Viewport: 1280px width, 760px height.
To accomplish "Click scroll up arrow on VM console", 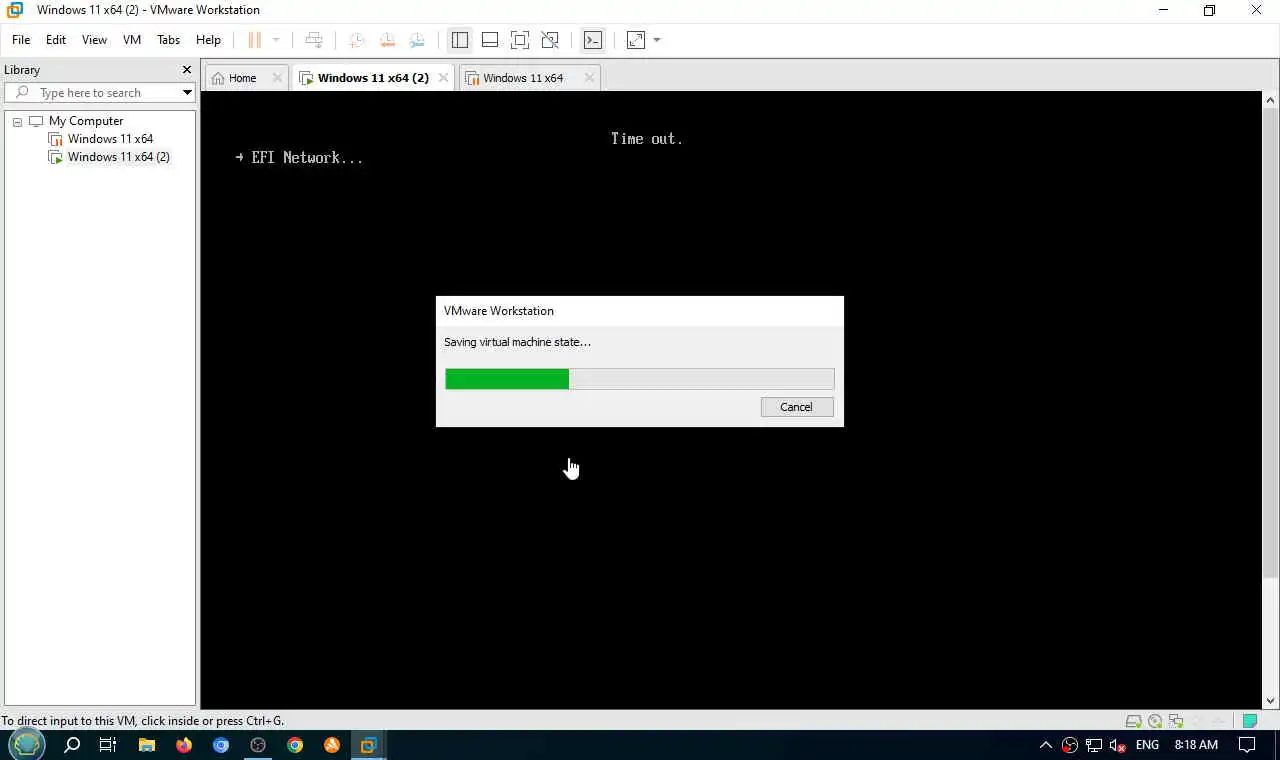I will click(1271, 100).
